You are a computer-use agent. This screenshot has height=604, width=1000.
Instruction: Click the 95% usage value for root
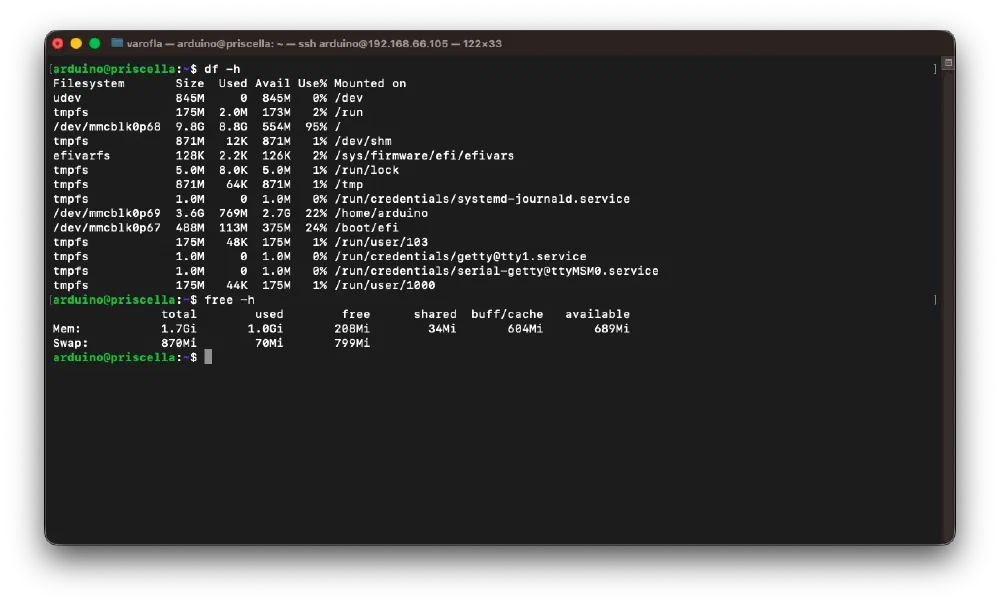coord(316,127)
